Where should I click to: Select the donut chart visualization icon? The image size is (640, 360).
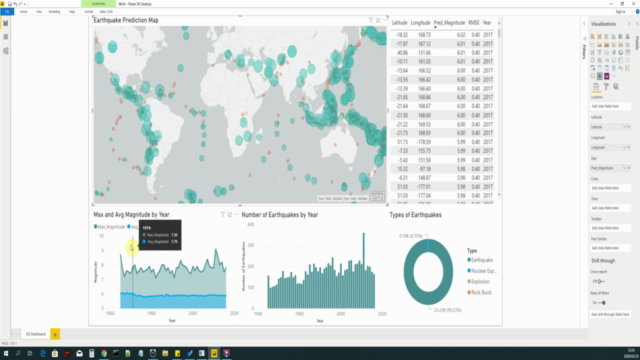tap(620, 52)
